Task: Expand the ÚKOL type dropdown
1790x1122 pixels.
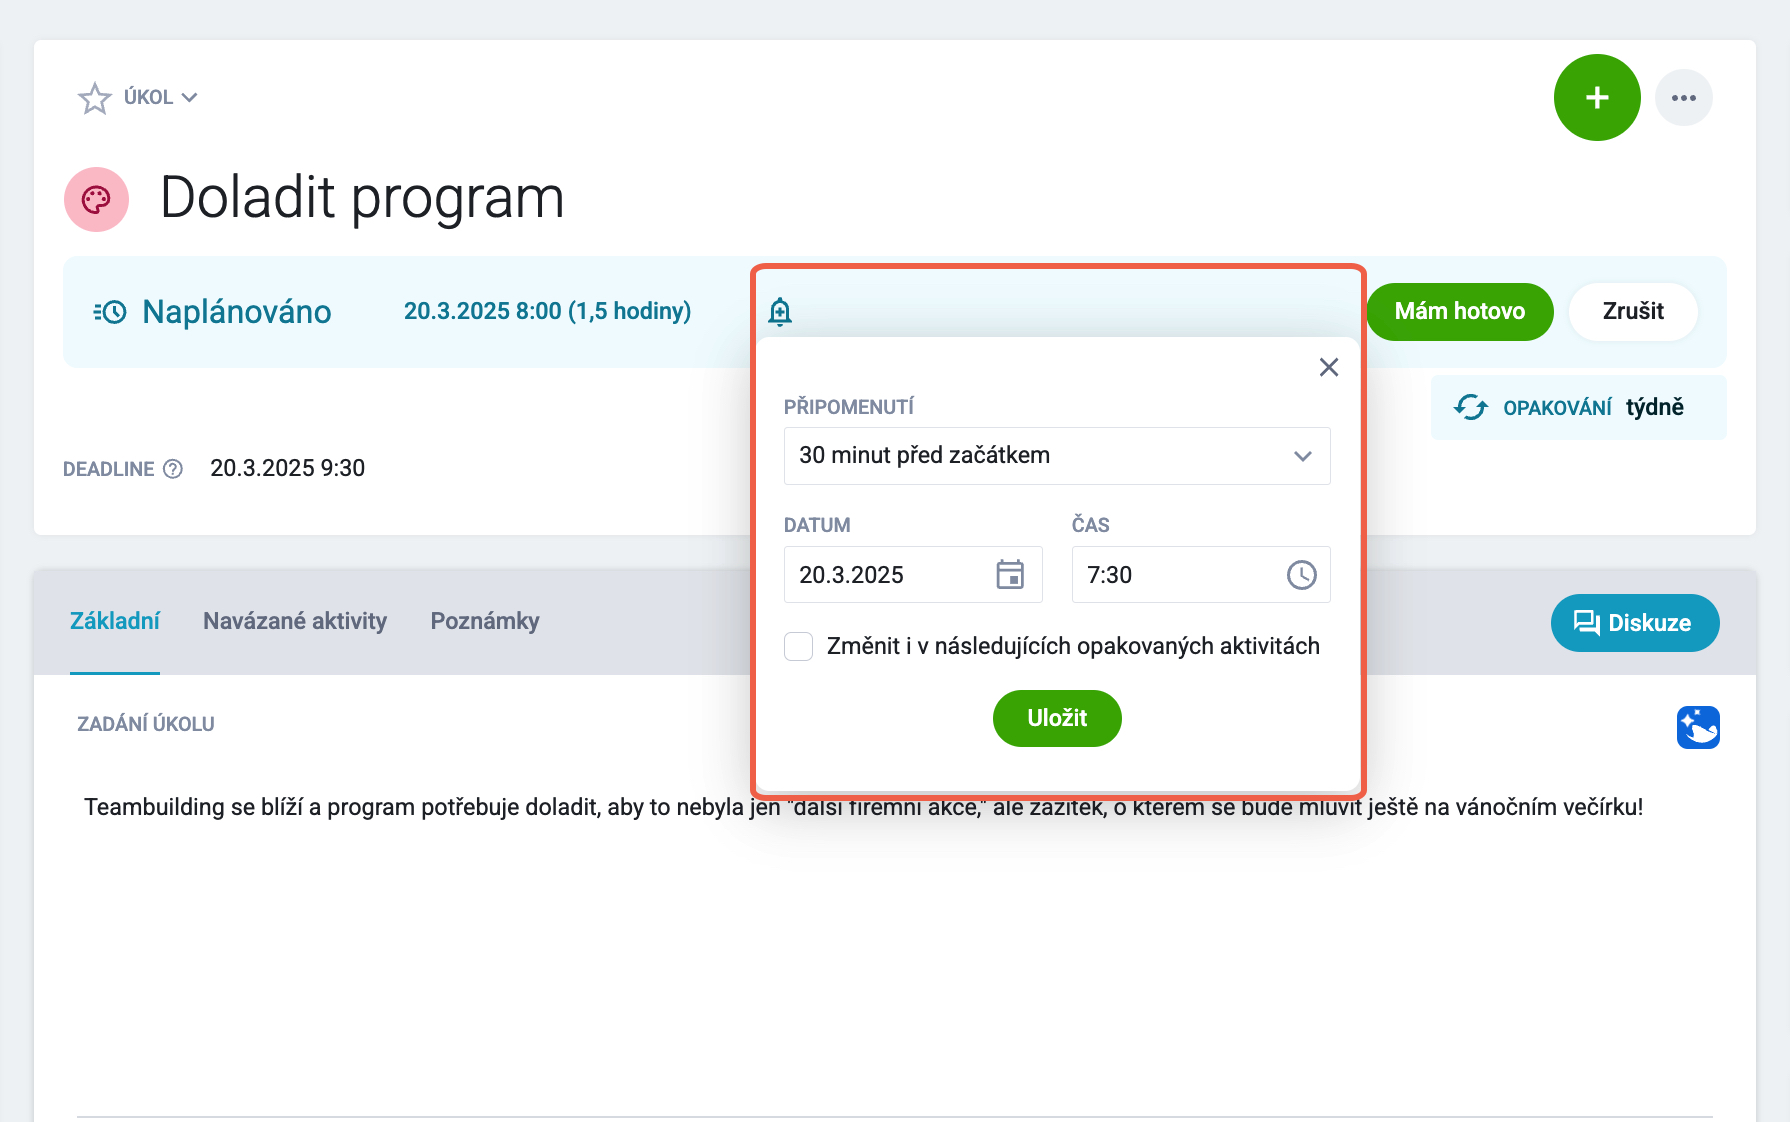Action: [160, 98]
